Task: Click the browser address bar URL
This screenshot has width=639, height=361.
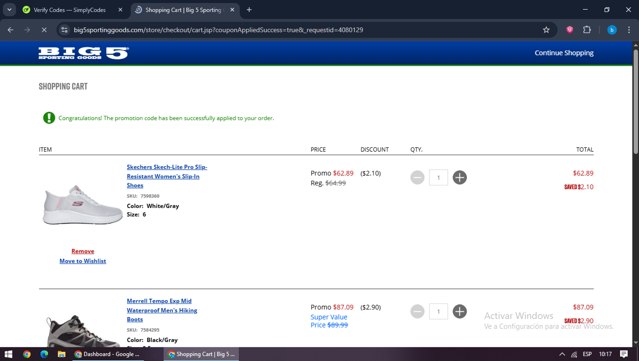Action: click(x=218, y=30)
